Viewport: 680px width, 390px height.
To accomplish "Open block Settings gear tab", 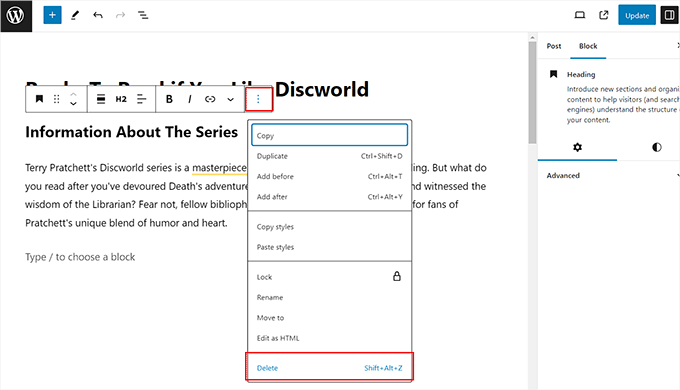I will (x=577, y=147).
